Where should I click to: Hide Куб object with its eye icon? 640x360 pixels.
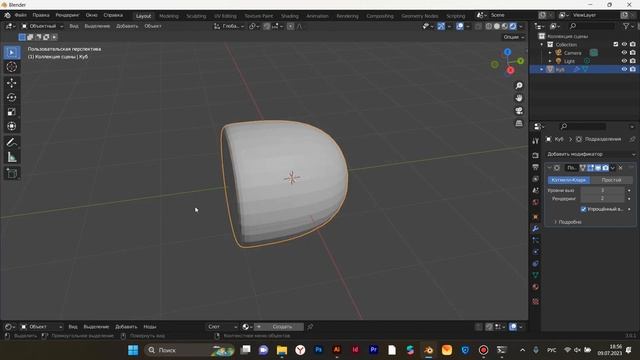click(x=624, y=69)
